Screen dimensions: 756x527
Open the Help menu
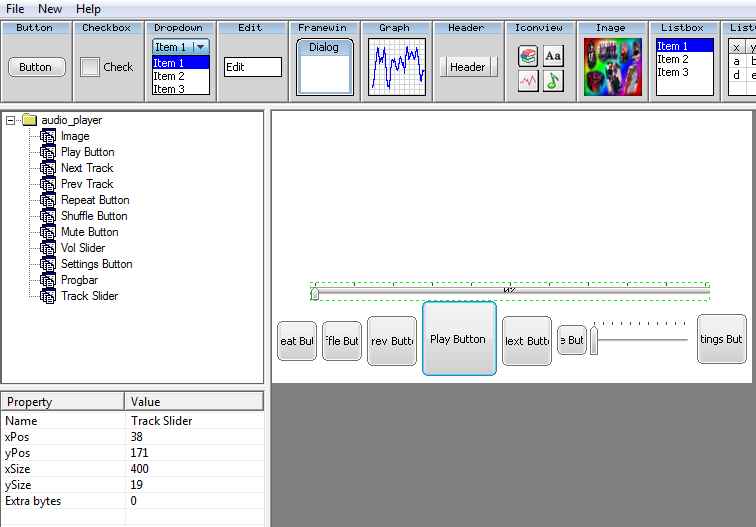[88, 9]
